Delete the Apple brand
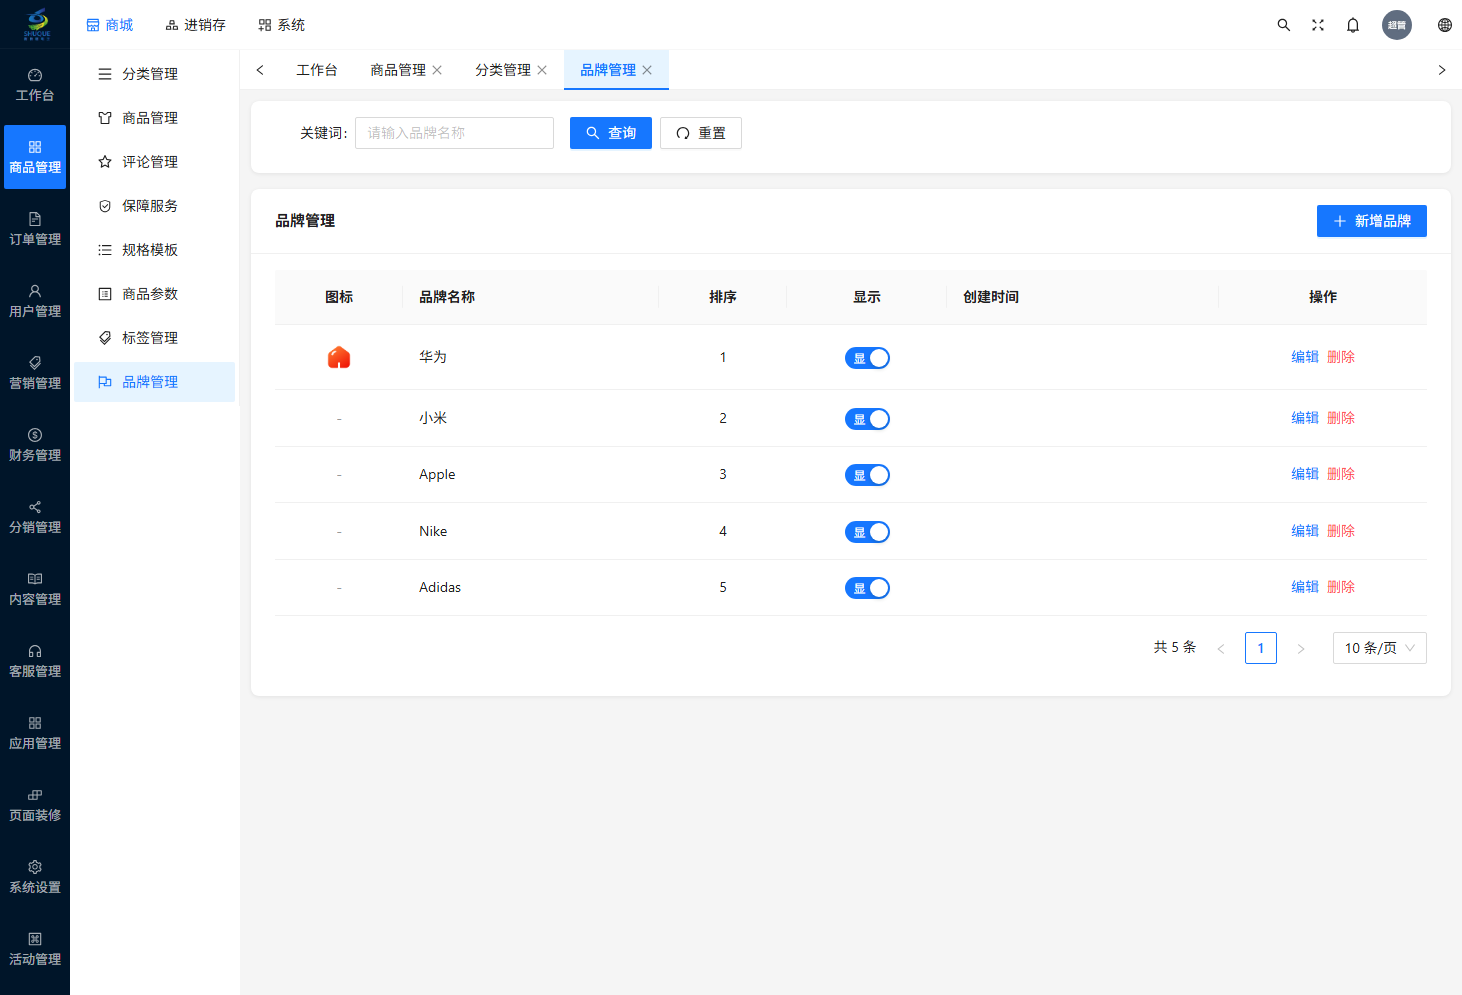 (x=1341, y=474)
